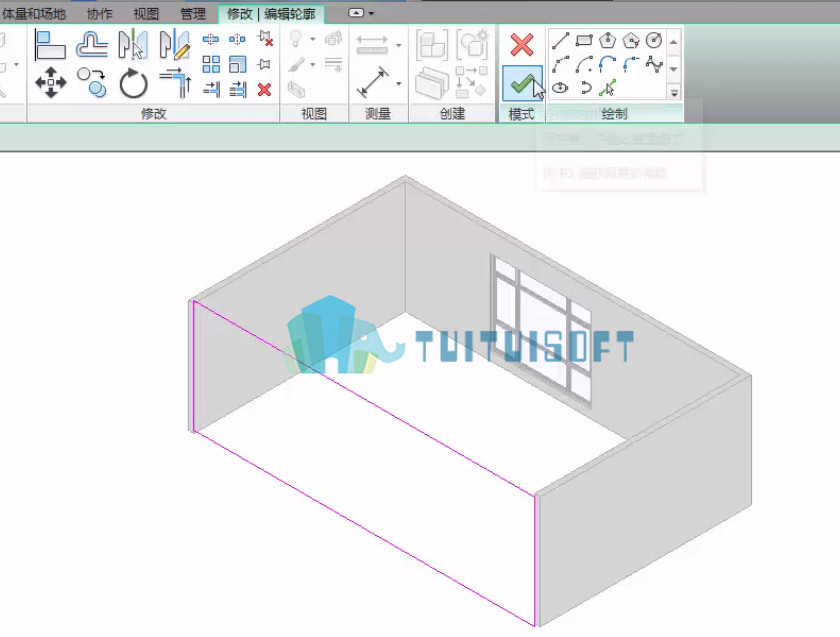Select the Line draw tool
The image size is (840, 637).
coord(560,41)
